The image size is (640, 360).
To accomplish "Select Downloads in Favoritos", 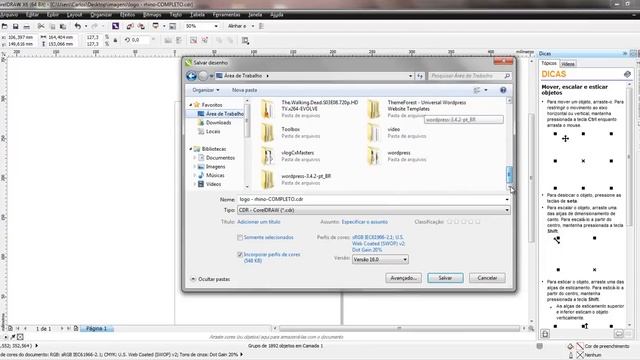I will 218,122.
